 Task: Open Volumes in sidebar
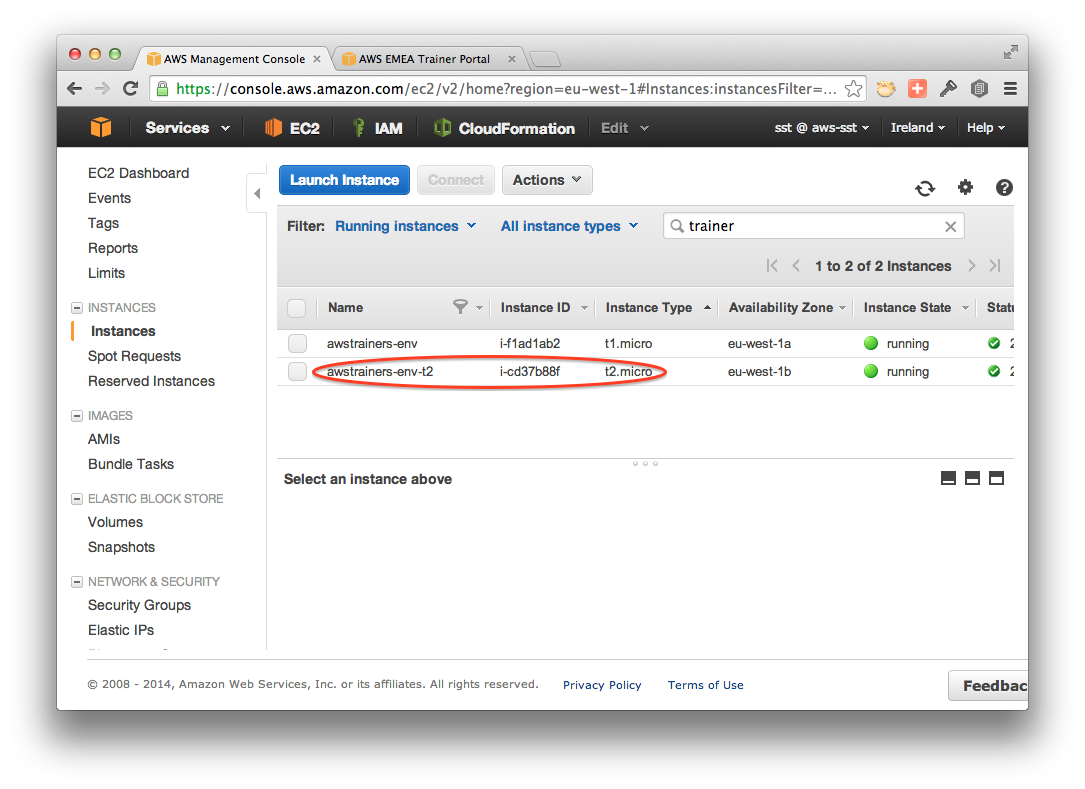116,523
